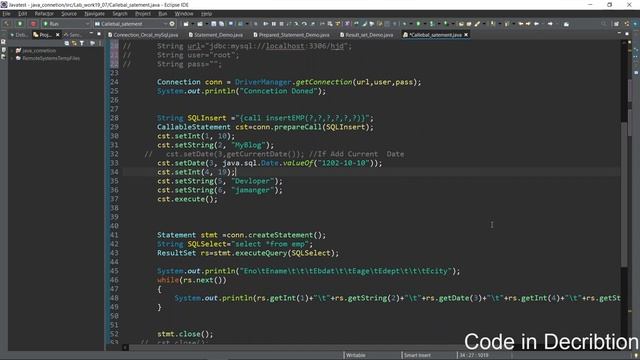
Task: Minimize the Project Explorer panel
Action: 91,33
